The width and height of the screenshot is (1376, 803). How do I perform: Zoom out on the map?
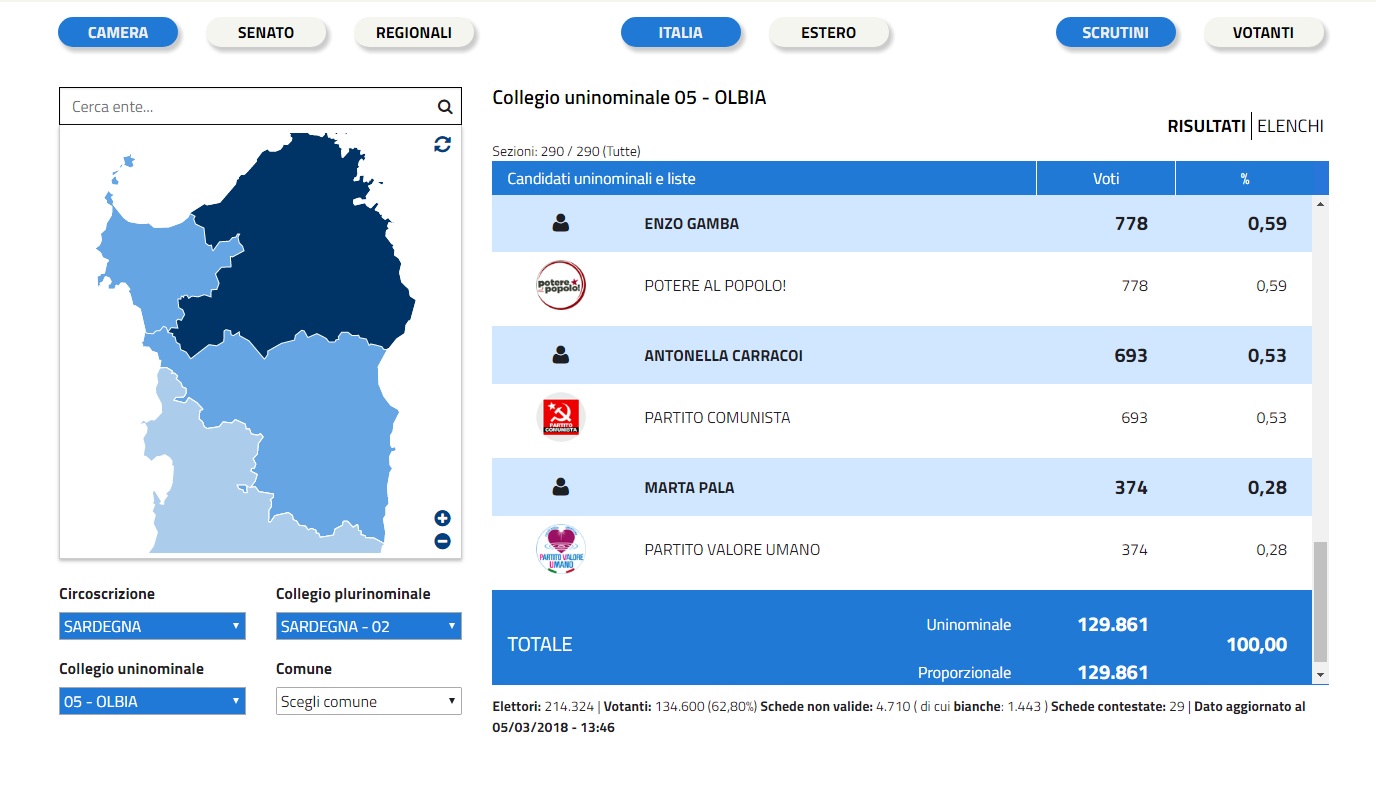pos(442,541)
